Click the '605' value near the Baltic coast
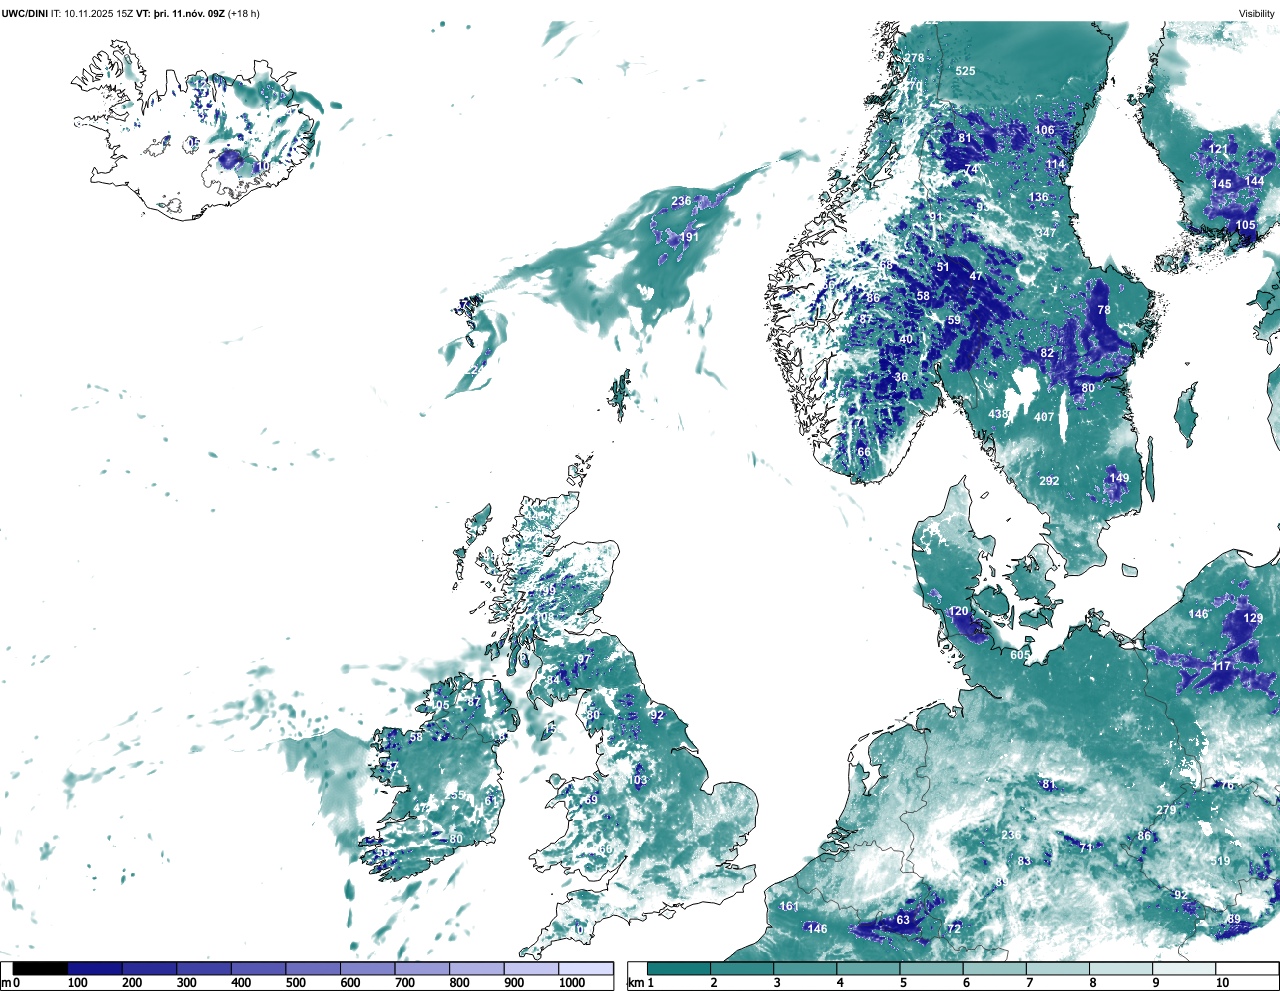Screen dimensions: 1280x991 1020,655
